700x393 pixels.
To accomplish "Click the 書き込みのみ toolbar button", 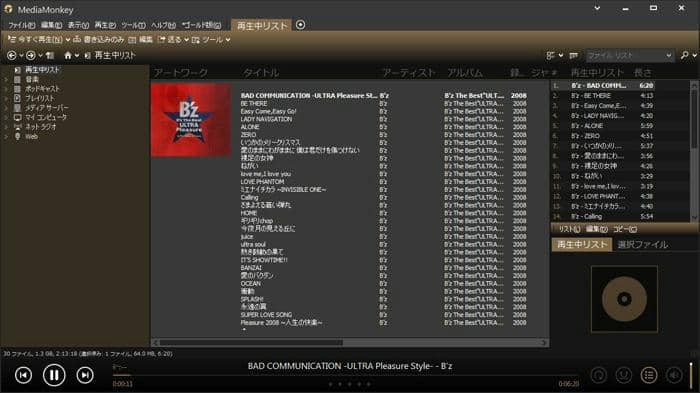I will tap(99, 40).
